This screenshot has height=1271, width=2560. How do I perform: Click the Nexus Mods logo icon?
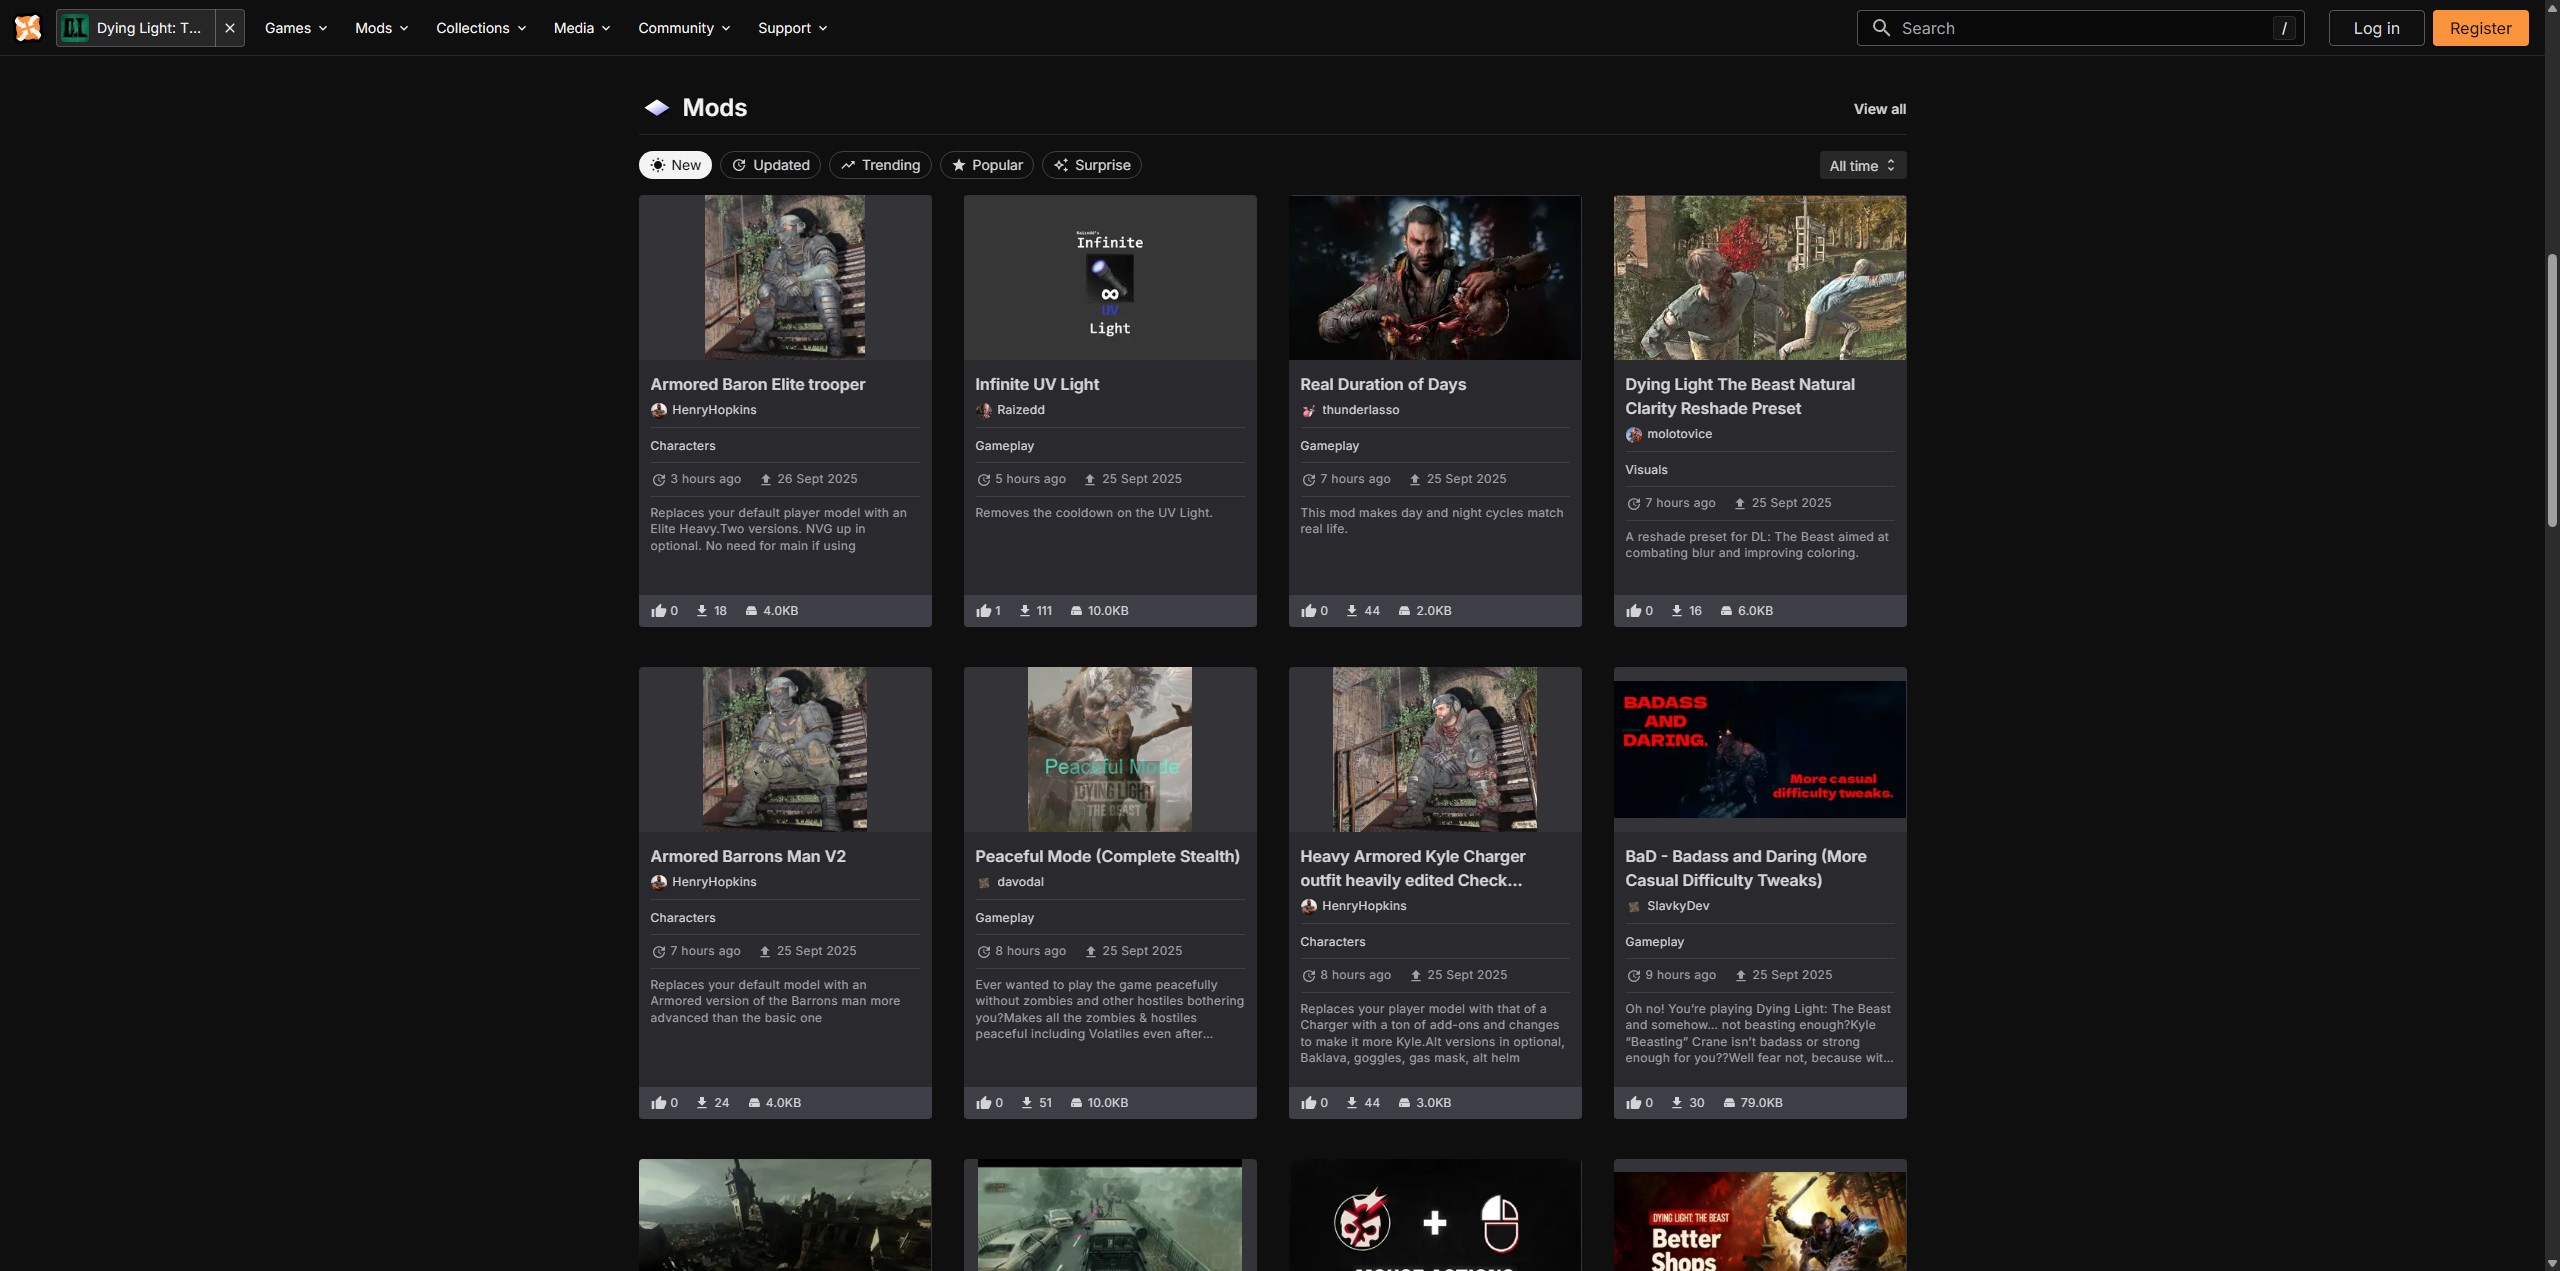pos(28,28)
